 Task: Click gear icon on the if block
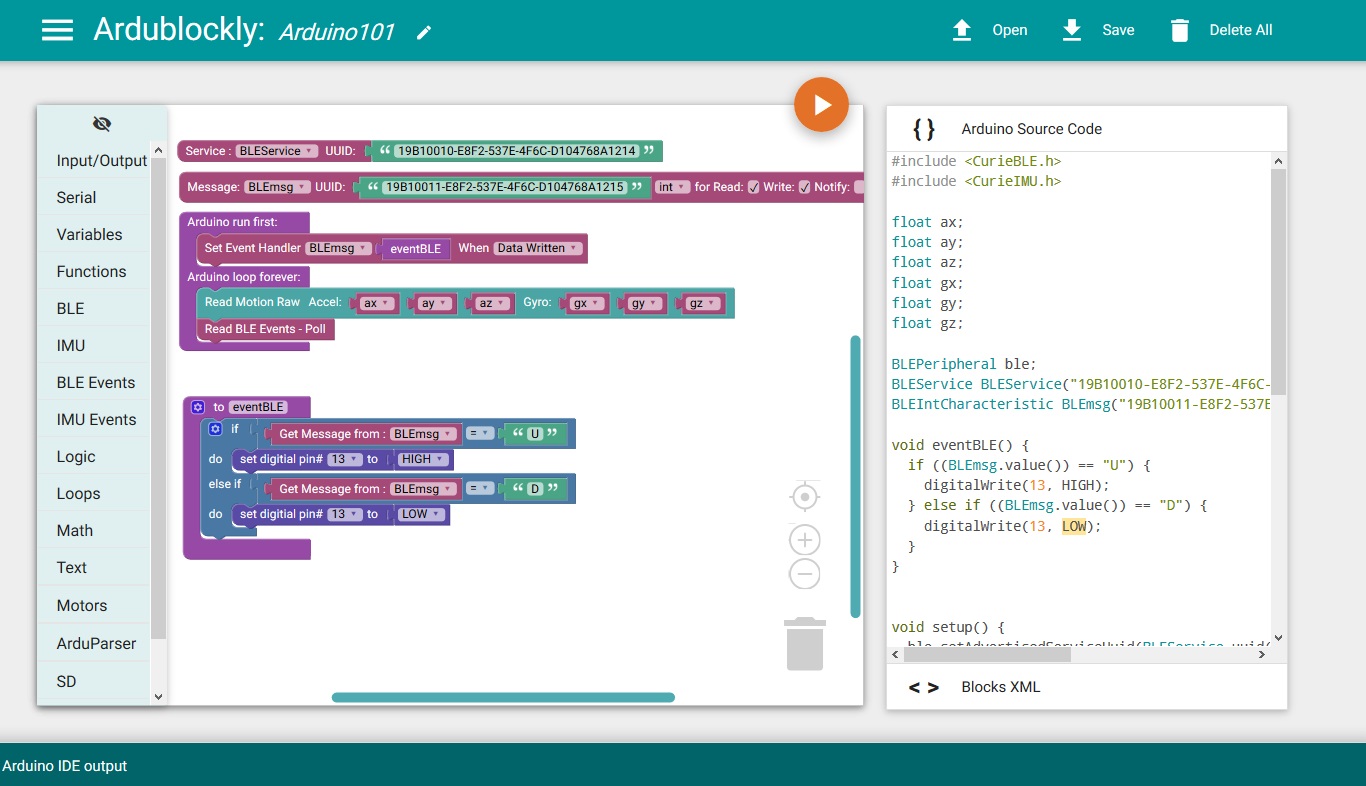pyautogui.click(x=214, y=429)
